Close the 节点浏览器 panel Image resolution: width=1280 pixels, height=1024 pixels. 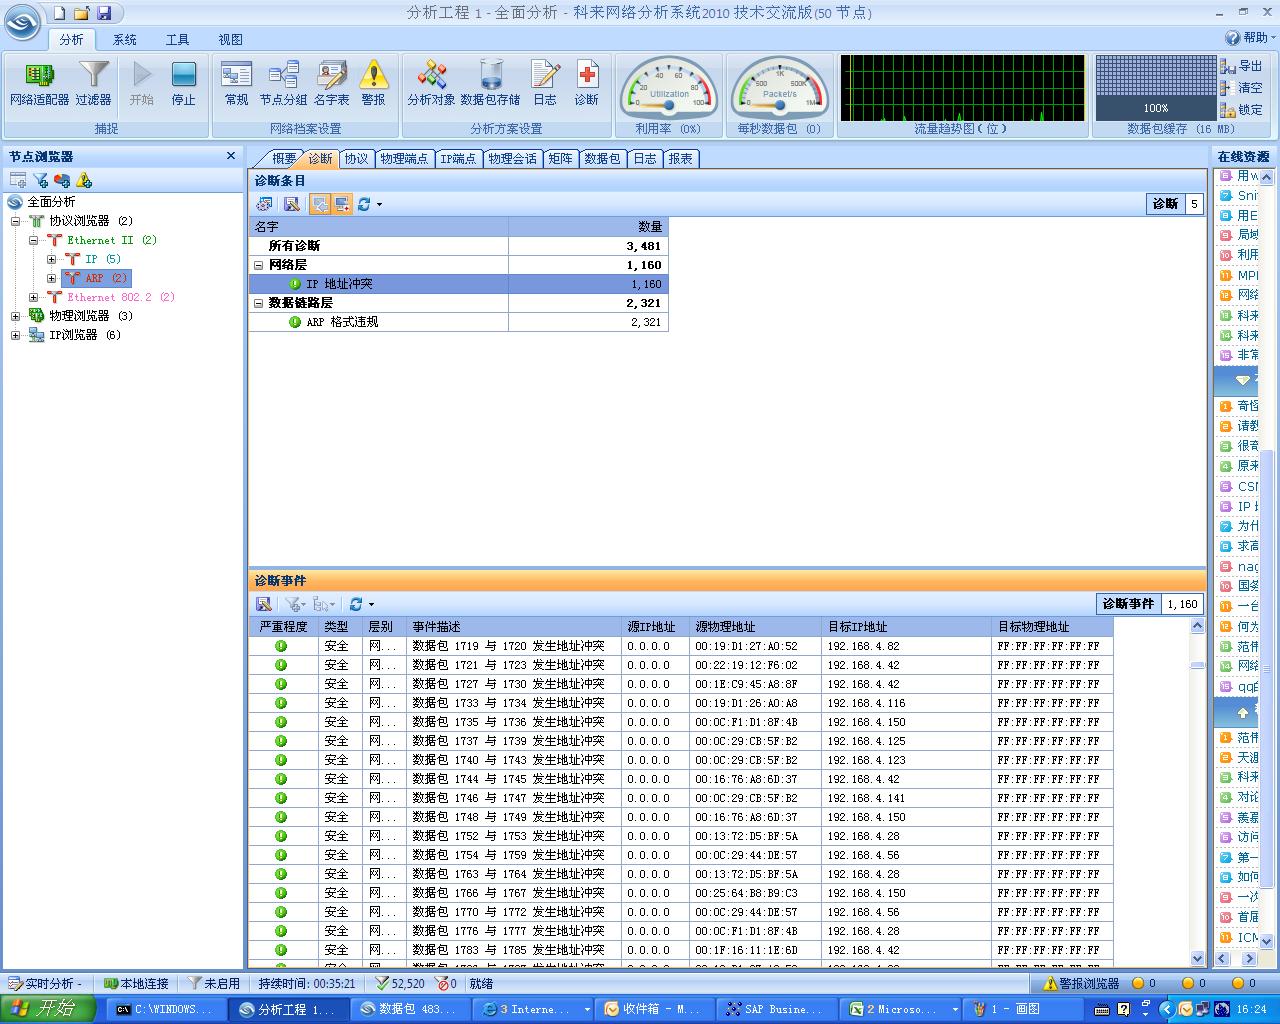point(231,156)
